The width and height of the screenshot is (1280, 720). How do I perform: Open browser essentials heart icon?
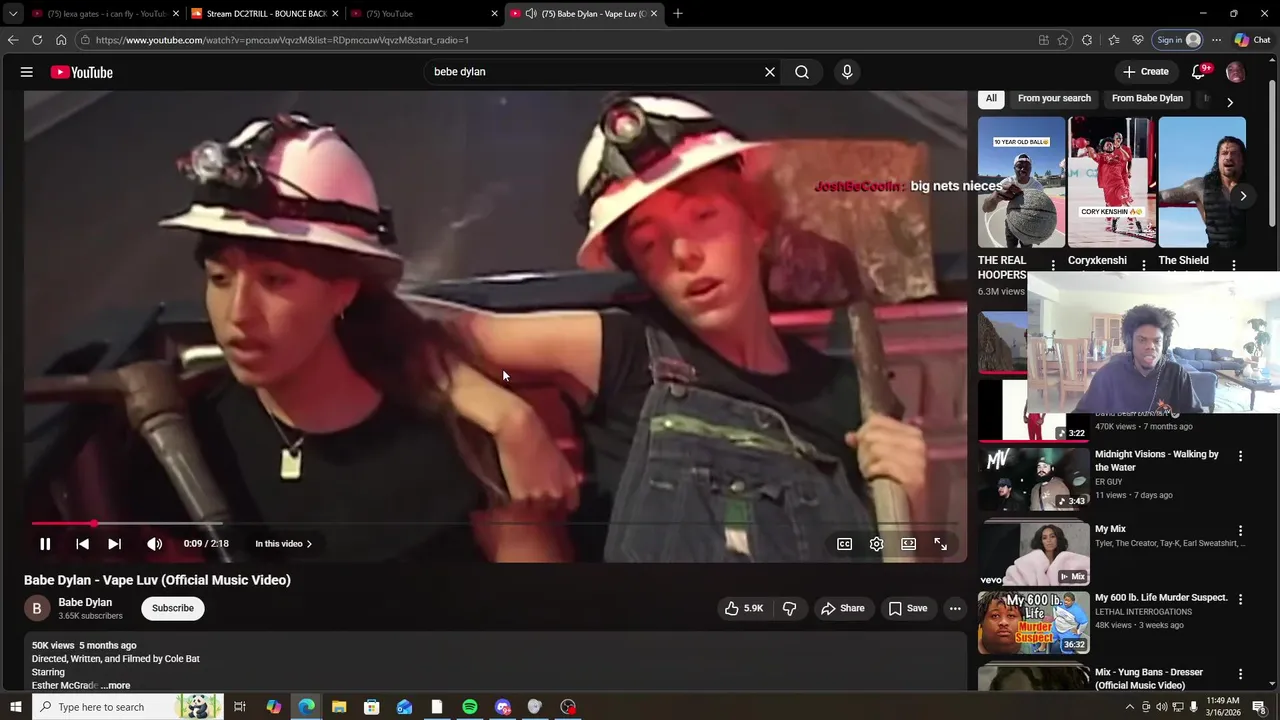(x=1138, y=40)
